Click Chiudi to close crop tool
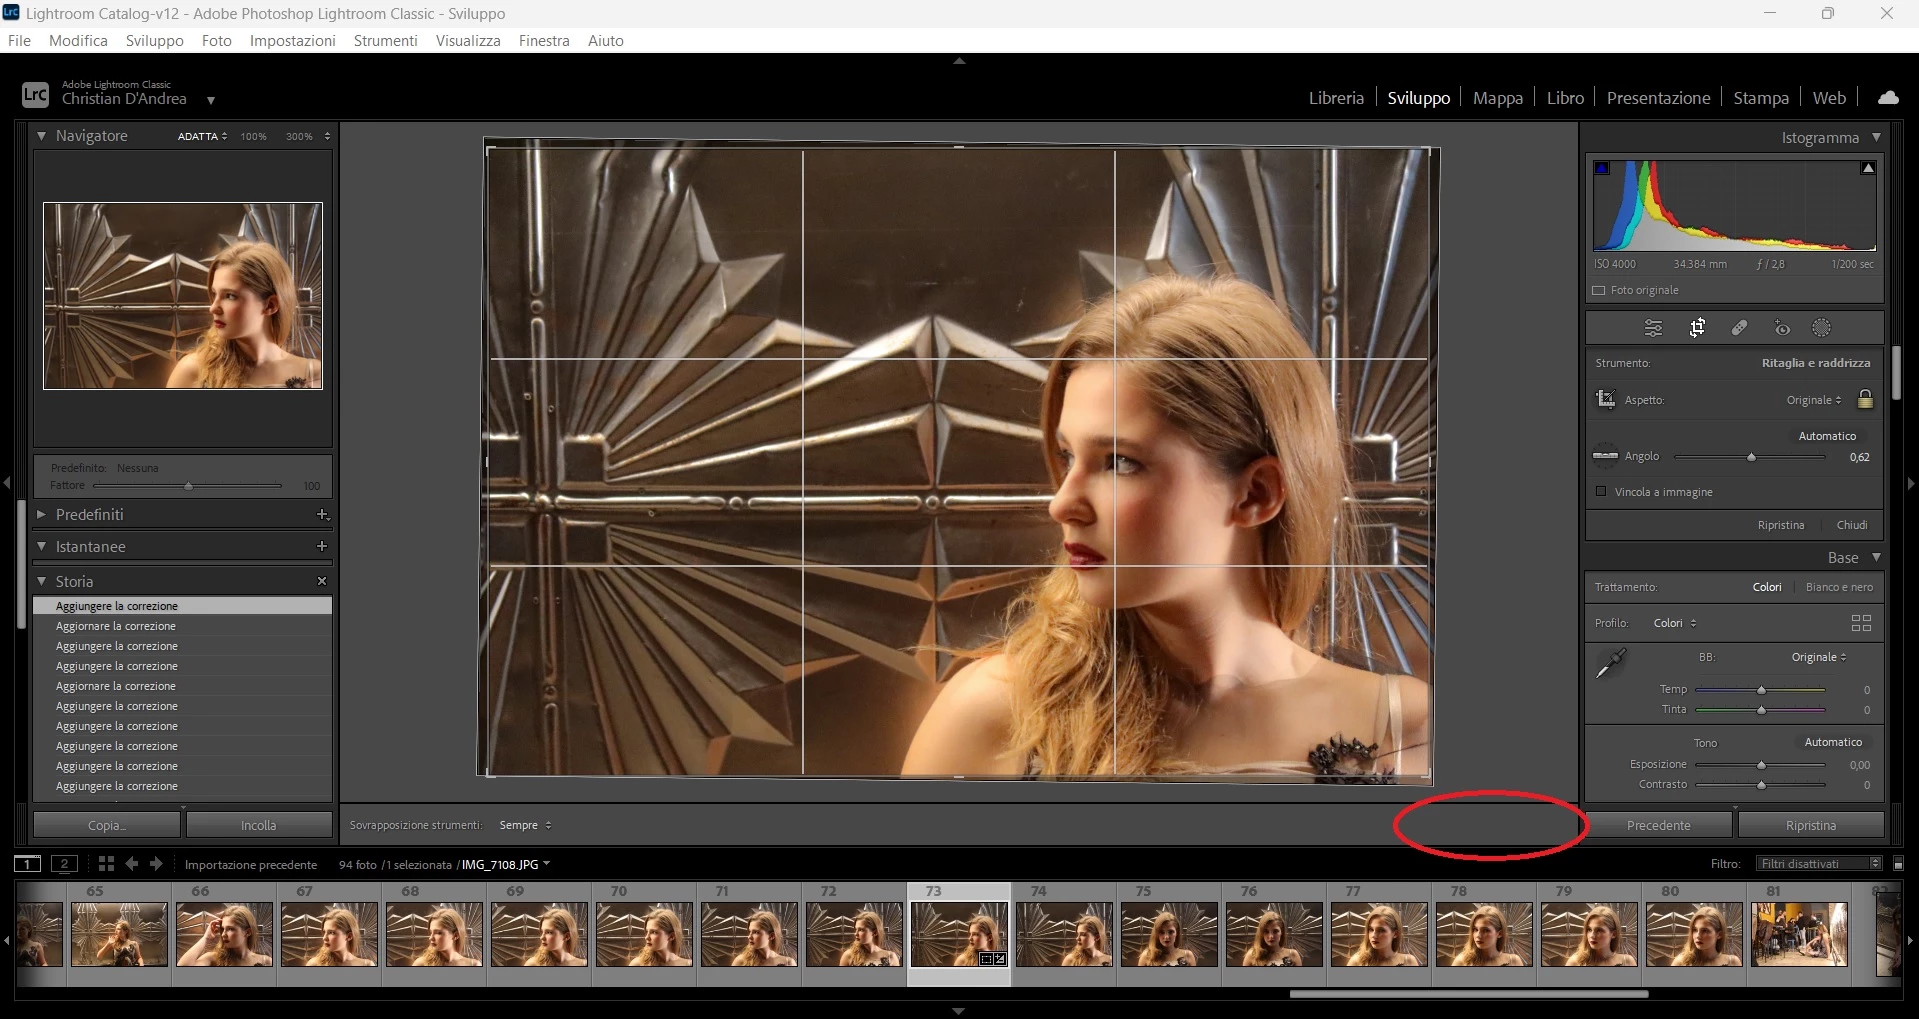 [x=1852, y=525]
